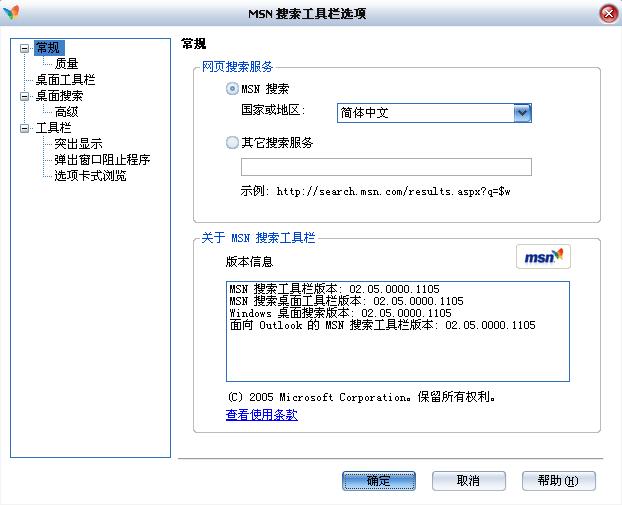
Task: Click the custom search service URL field
Action: [x=386, y=167]
